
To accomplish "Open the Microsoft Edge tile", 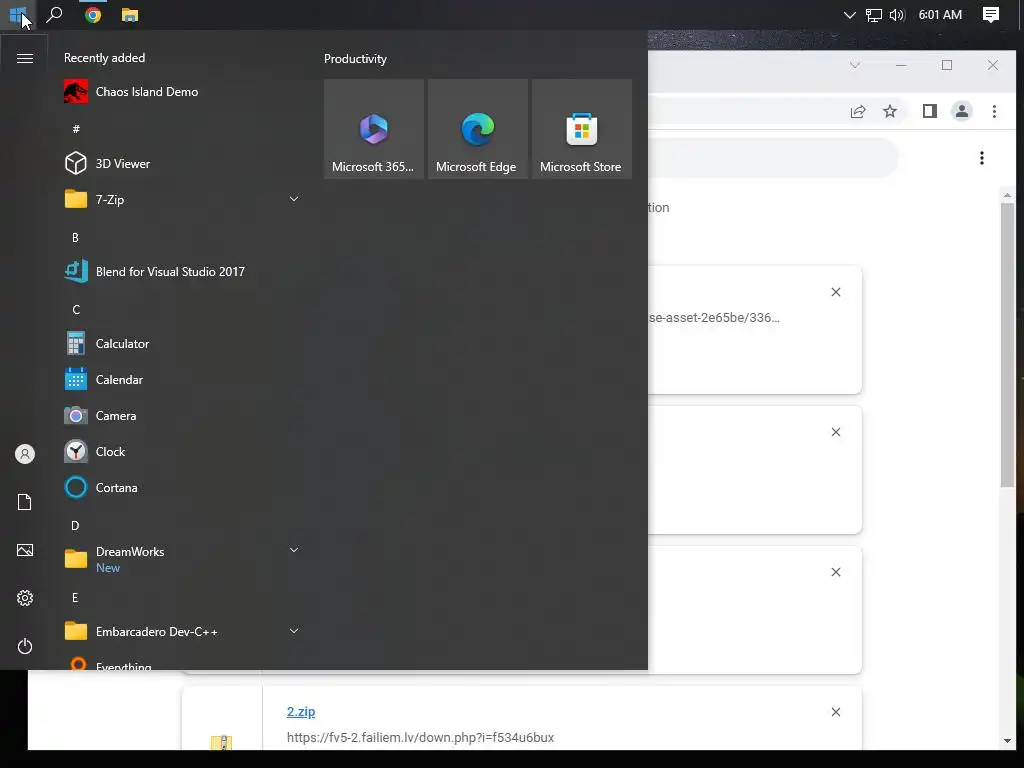I will click(477, 129).
